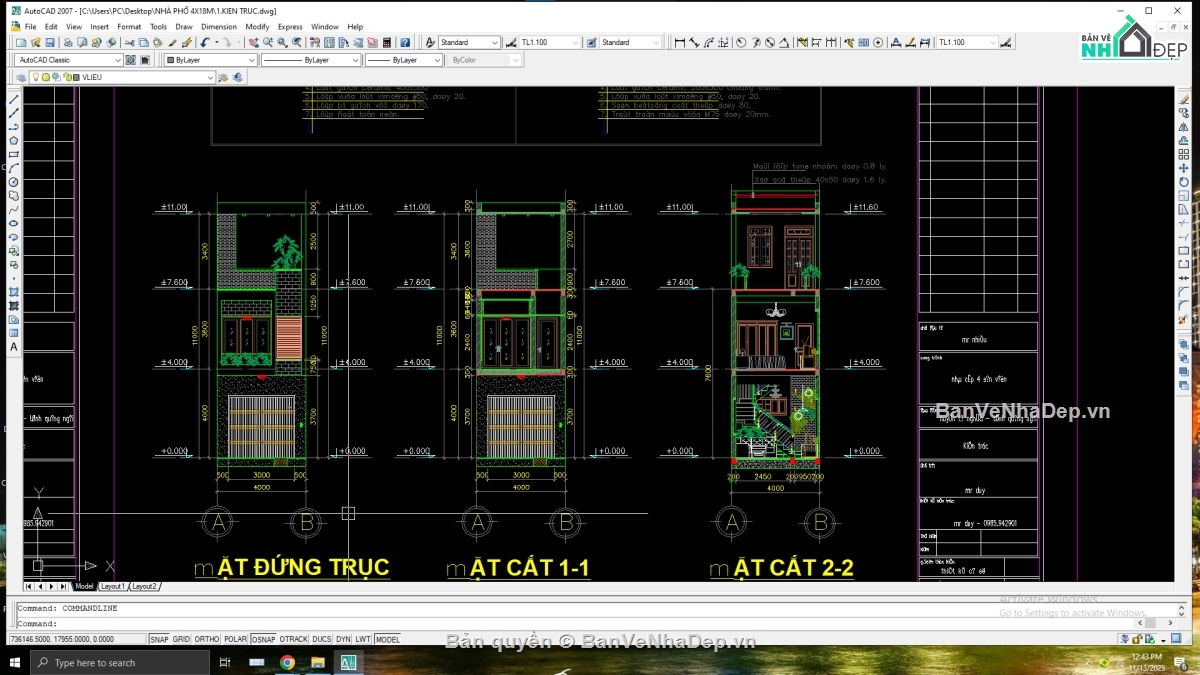Click the New drawing icon

(x=20, y=42)
